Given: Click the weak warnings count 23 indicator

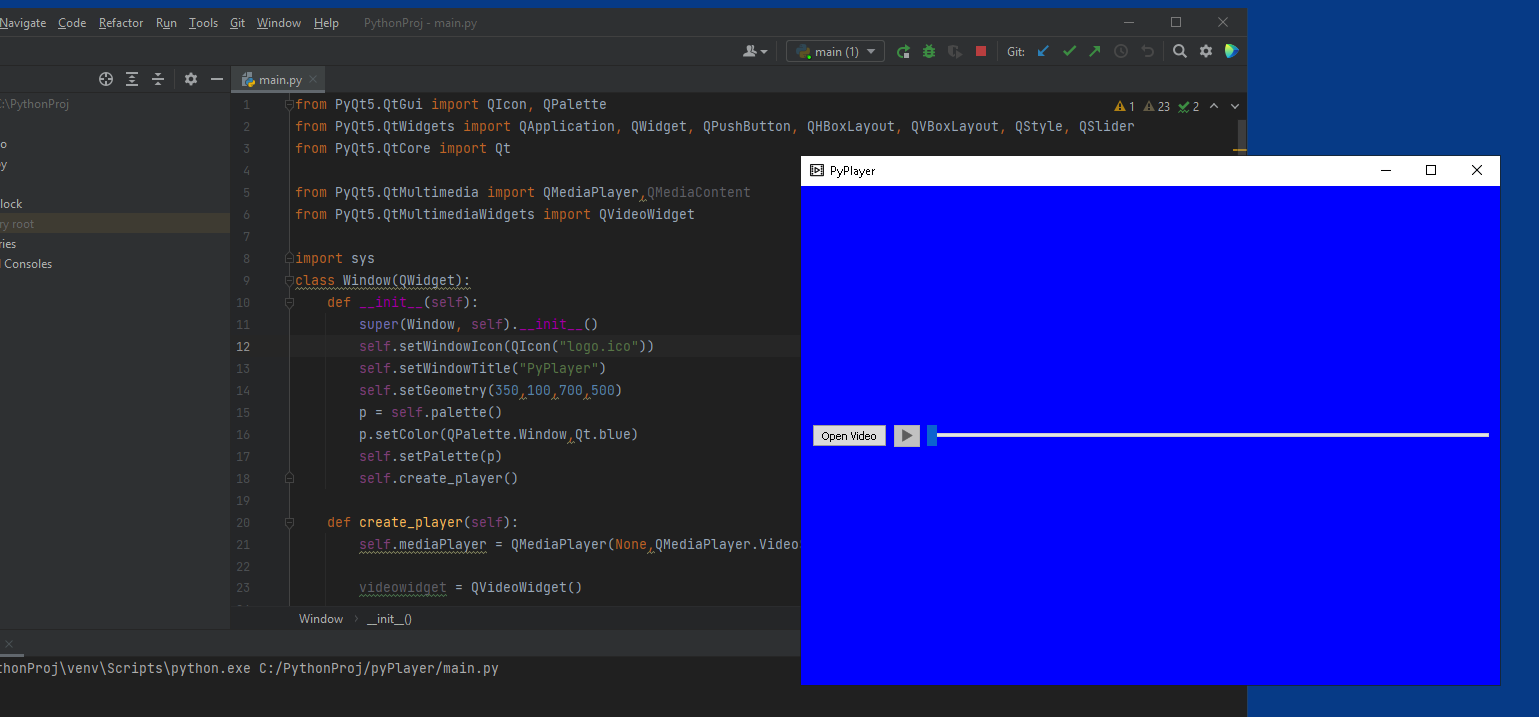Looking at the screenshot, I should [1156, 106].
